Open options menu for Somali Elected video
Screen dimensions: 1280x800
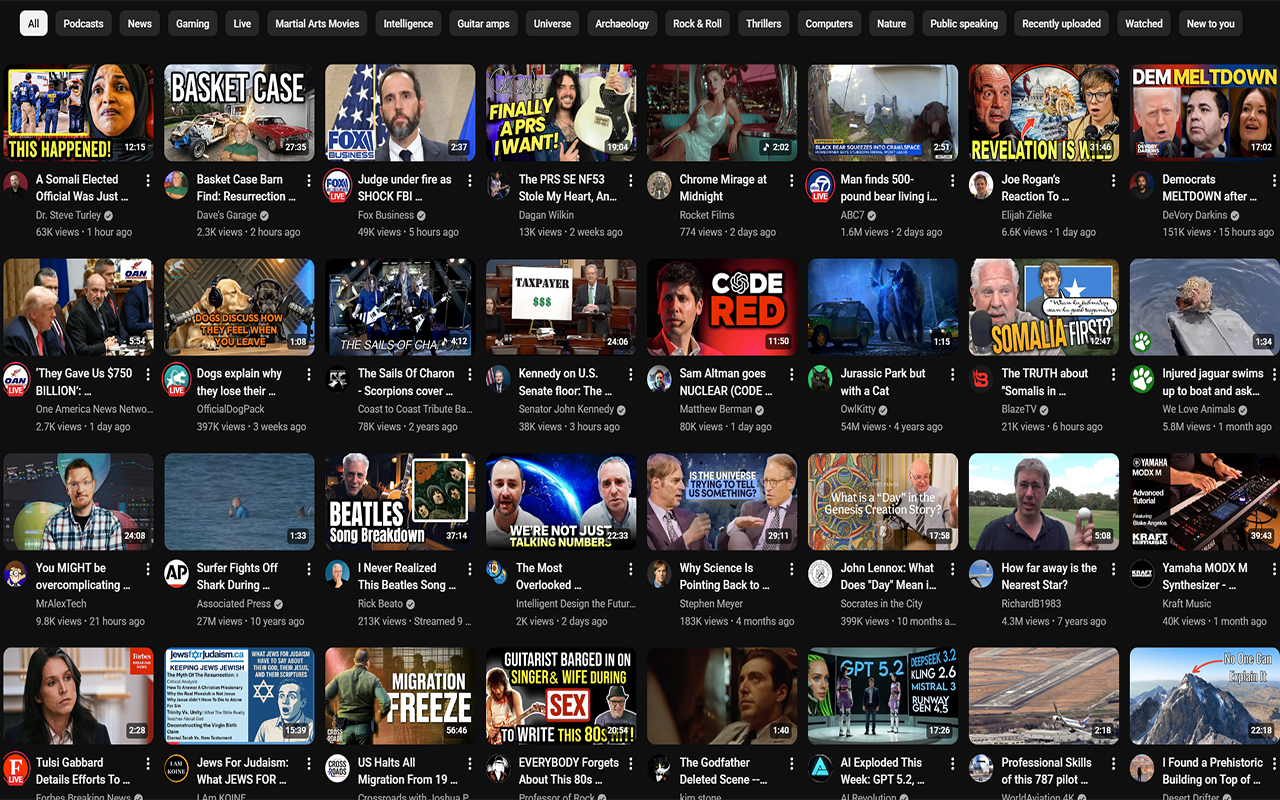[148, 180]
